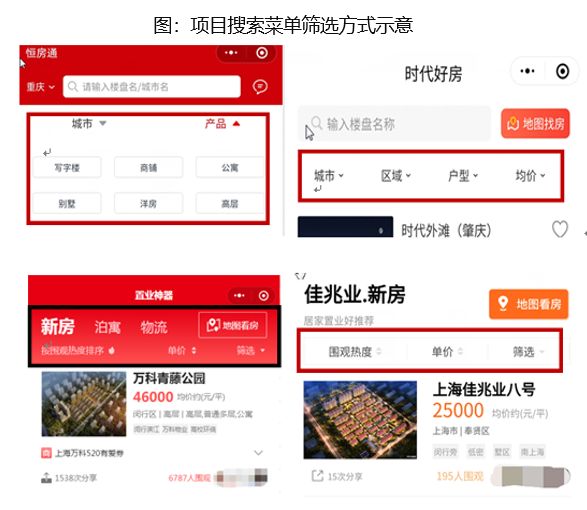Open chat message icon beside 恒房通 search

(x=260, y=87)
